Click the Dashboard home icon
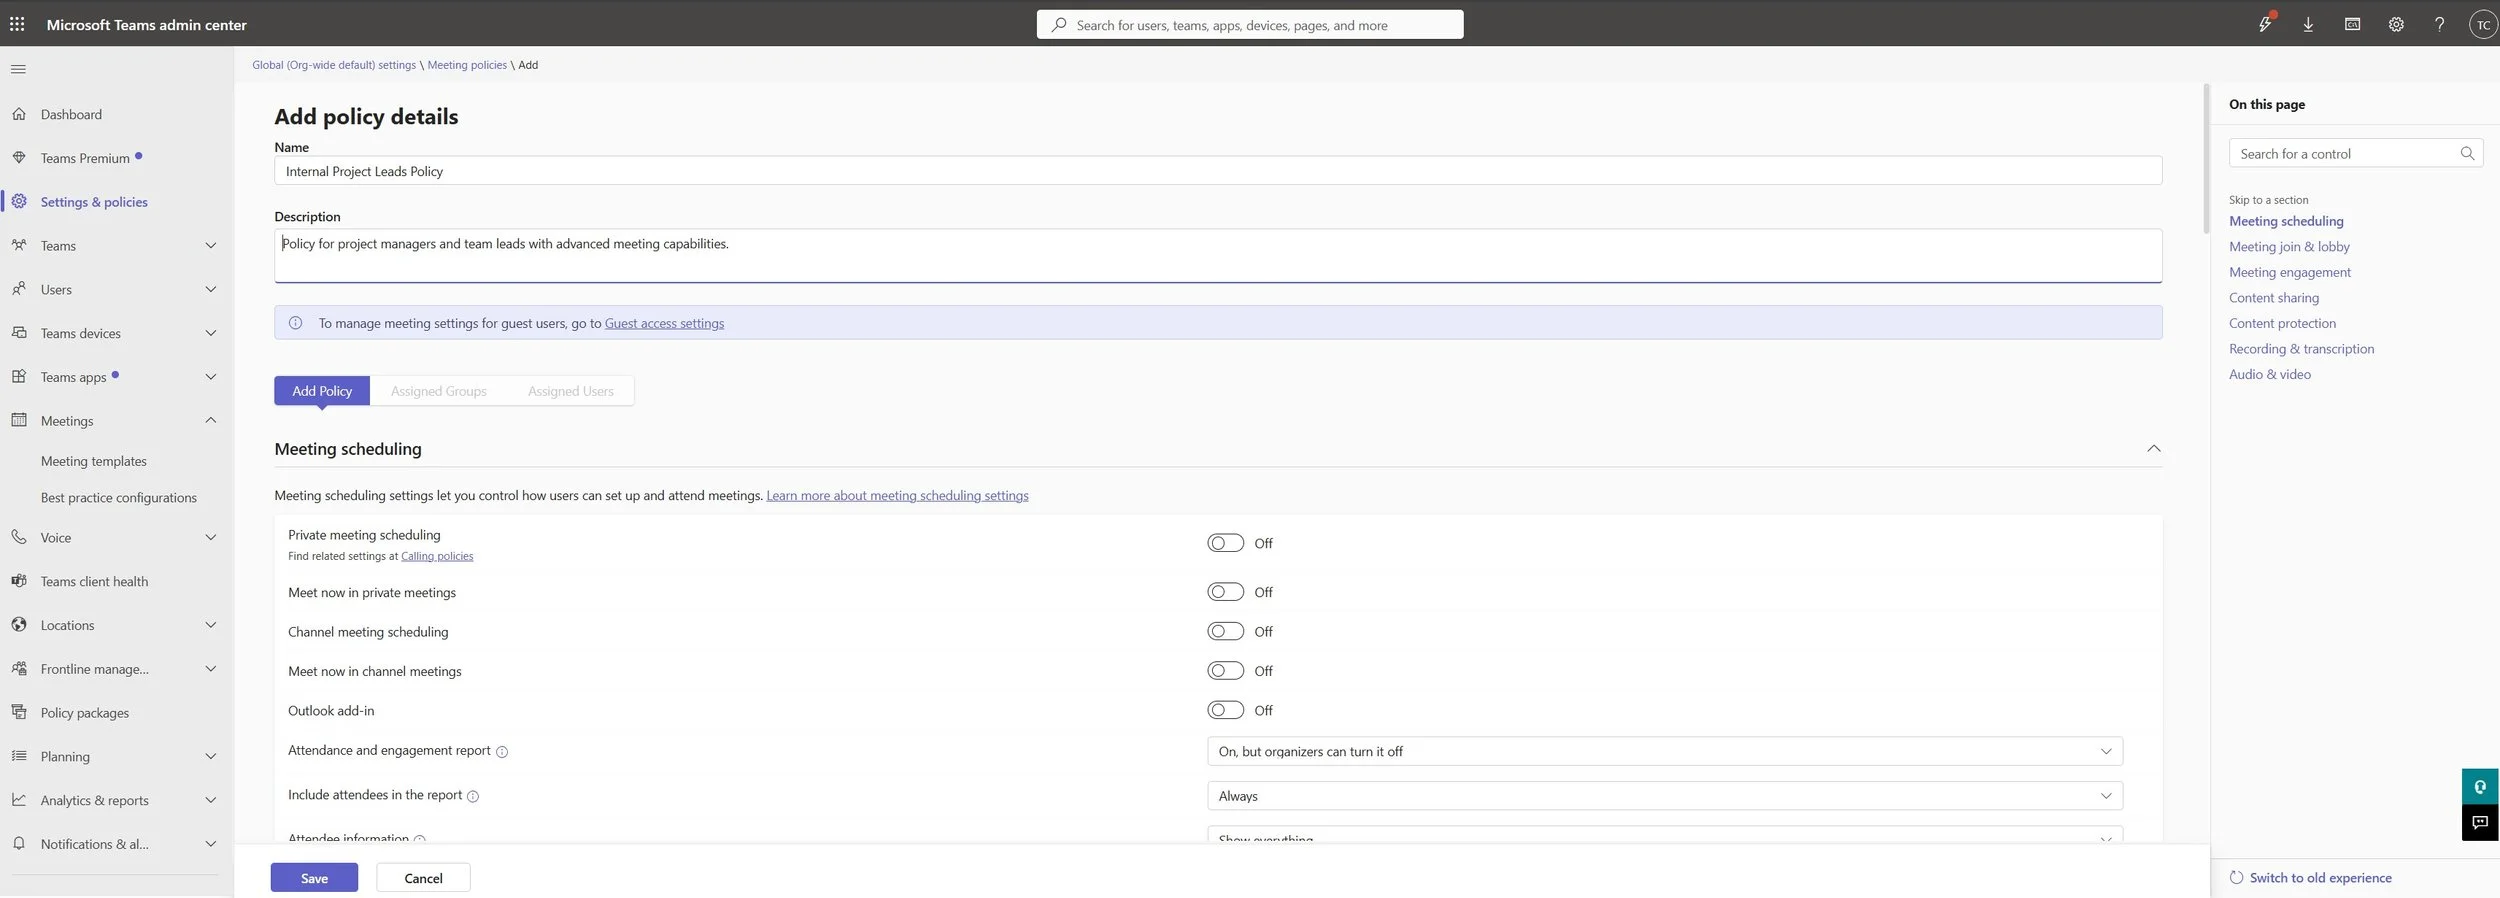The height and width of the screenshot is (898, 2500). (19, 114)
